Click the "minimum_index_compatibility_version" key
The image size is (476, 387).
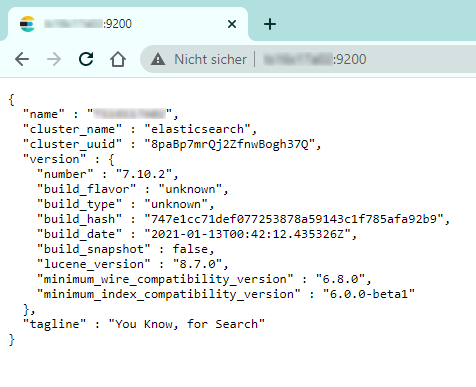(169, 294)
